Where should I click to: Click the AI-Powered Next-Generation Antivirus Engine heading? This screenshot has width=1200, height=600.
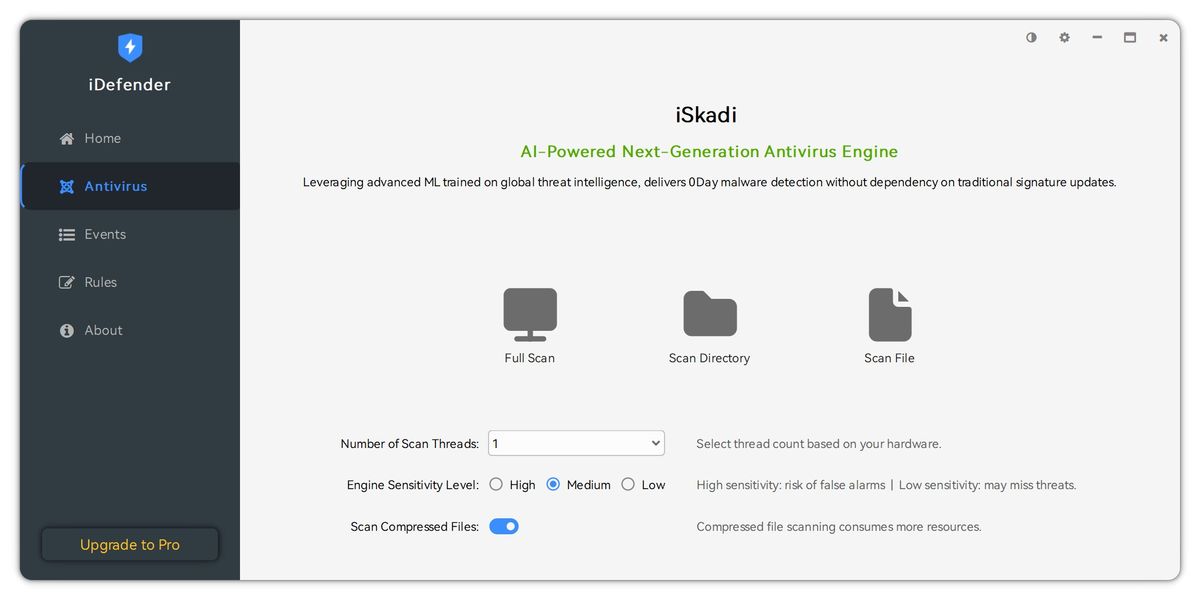(709, 152)
